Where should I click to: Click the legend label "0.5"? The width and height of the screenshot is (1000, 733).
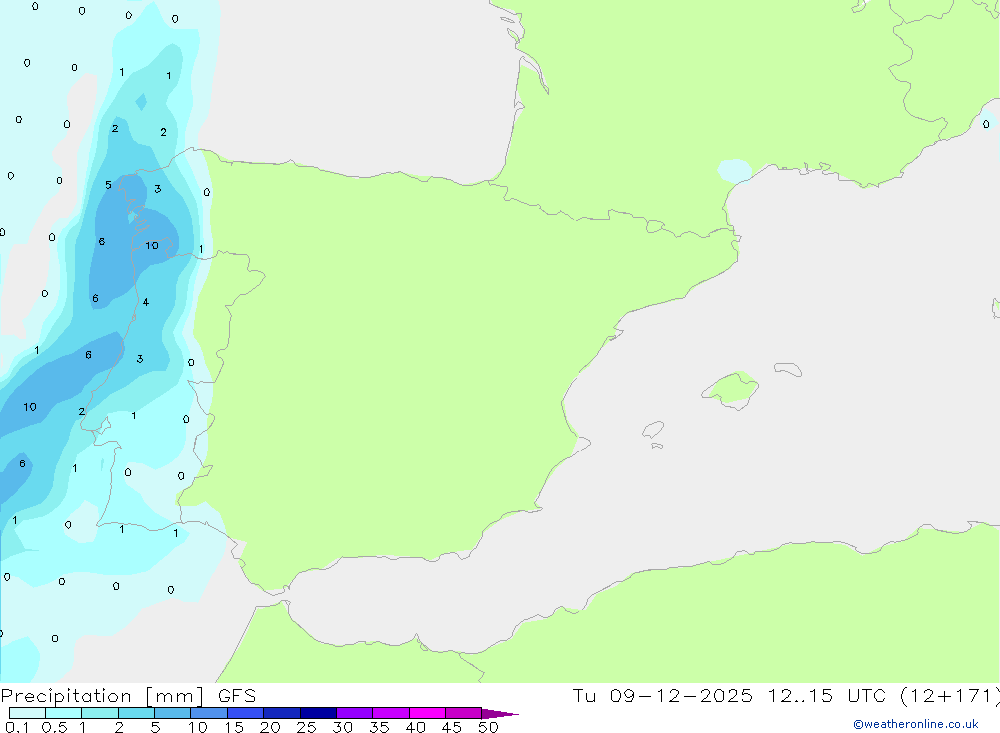(x=54, y=727)
